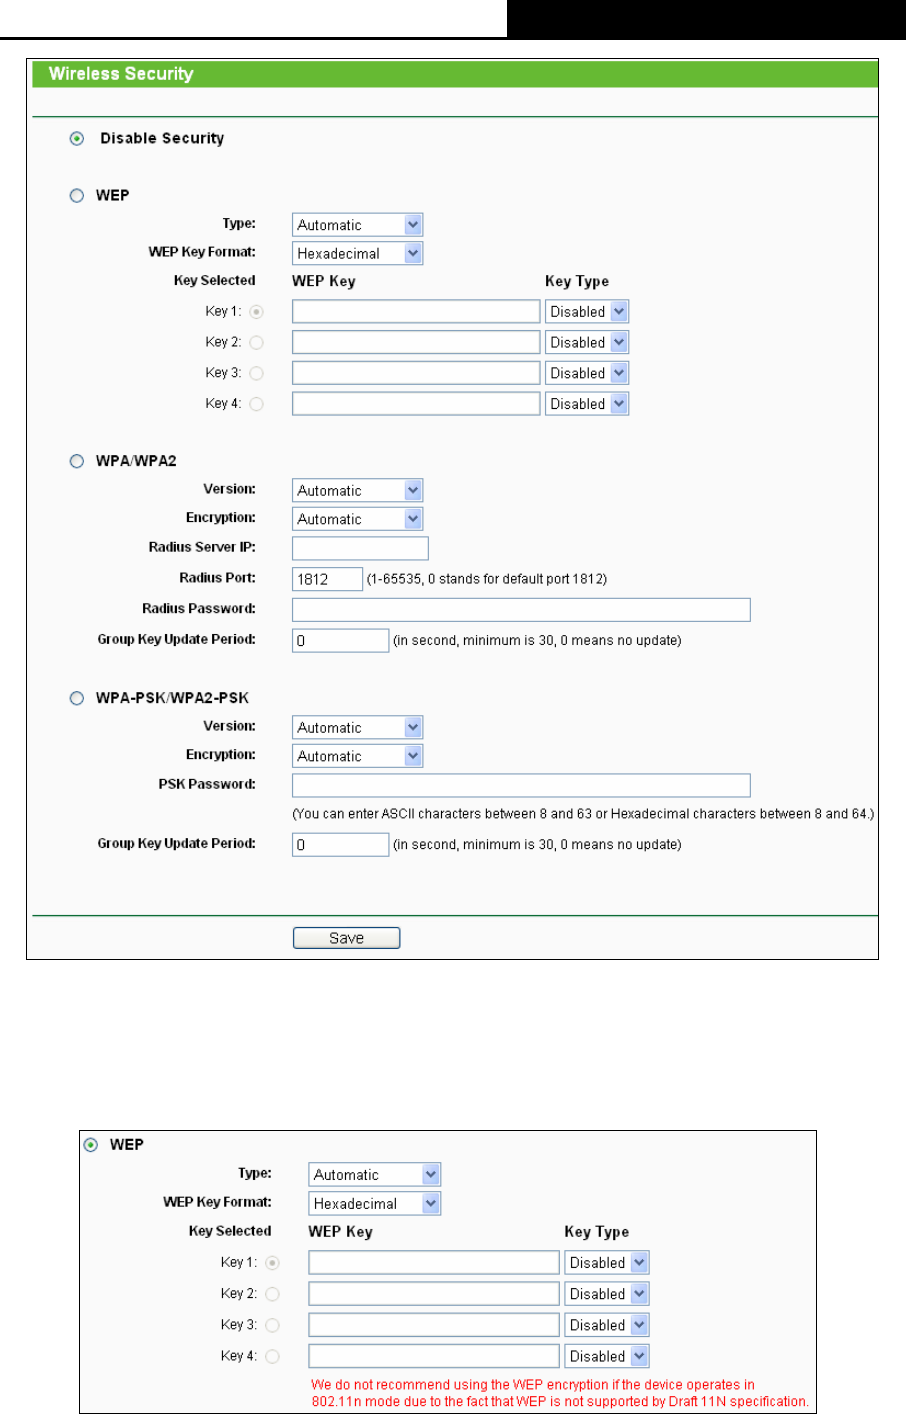The image size is (906, 1414).
Task: Open the WPA/WPA2 Encryption dropdown
Action: (x=358, y=519)
